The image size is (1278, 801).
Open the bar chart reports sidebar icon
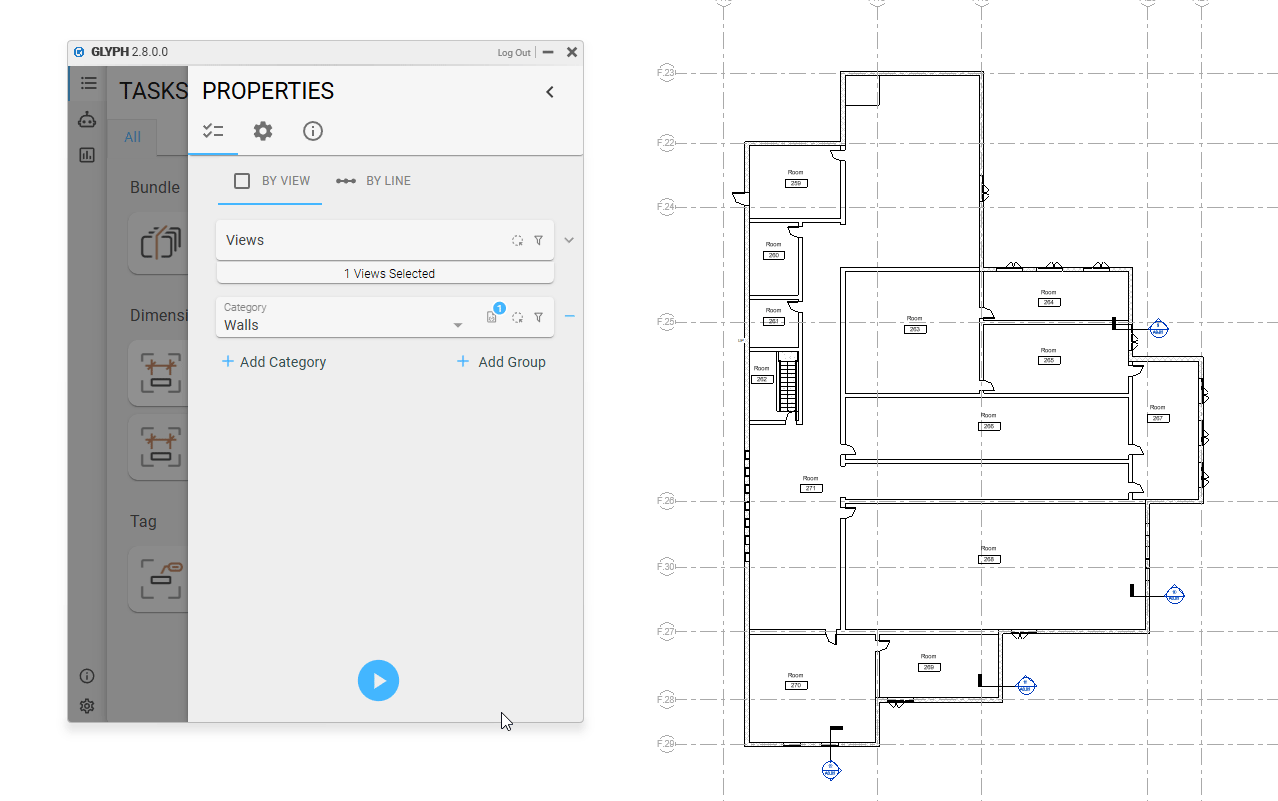(87, 155)
